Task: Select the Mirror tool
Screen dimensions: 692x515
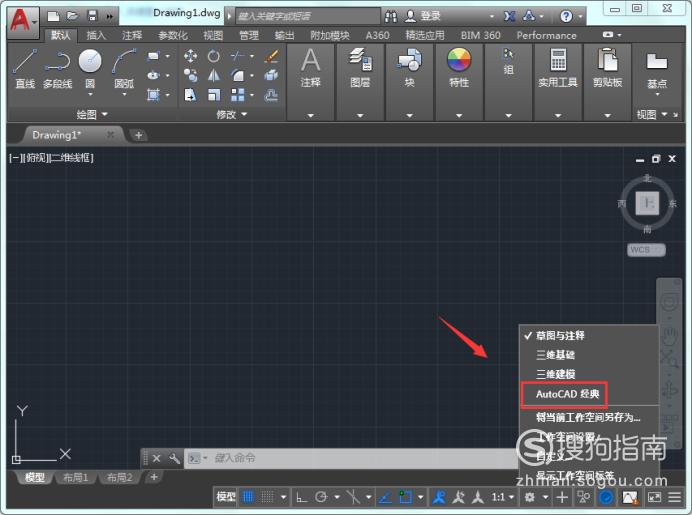Action: 214,75
